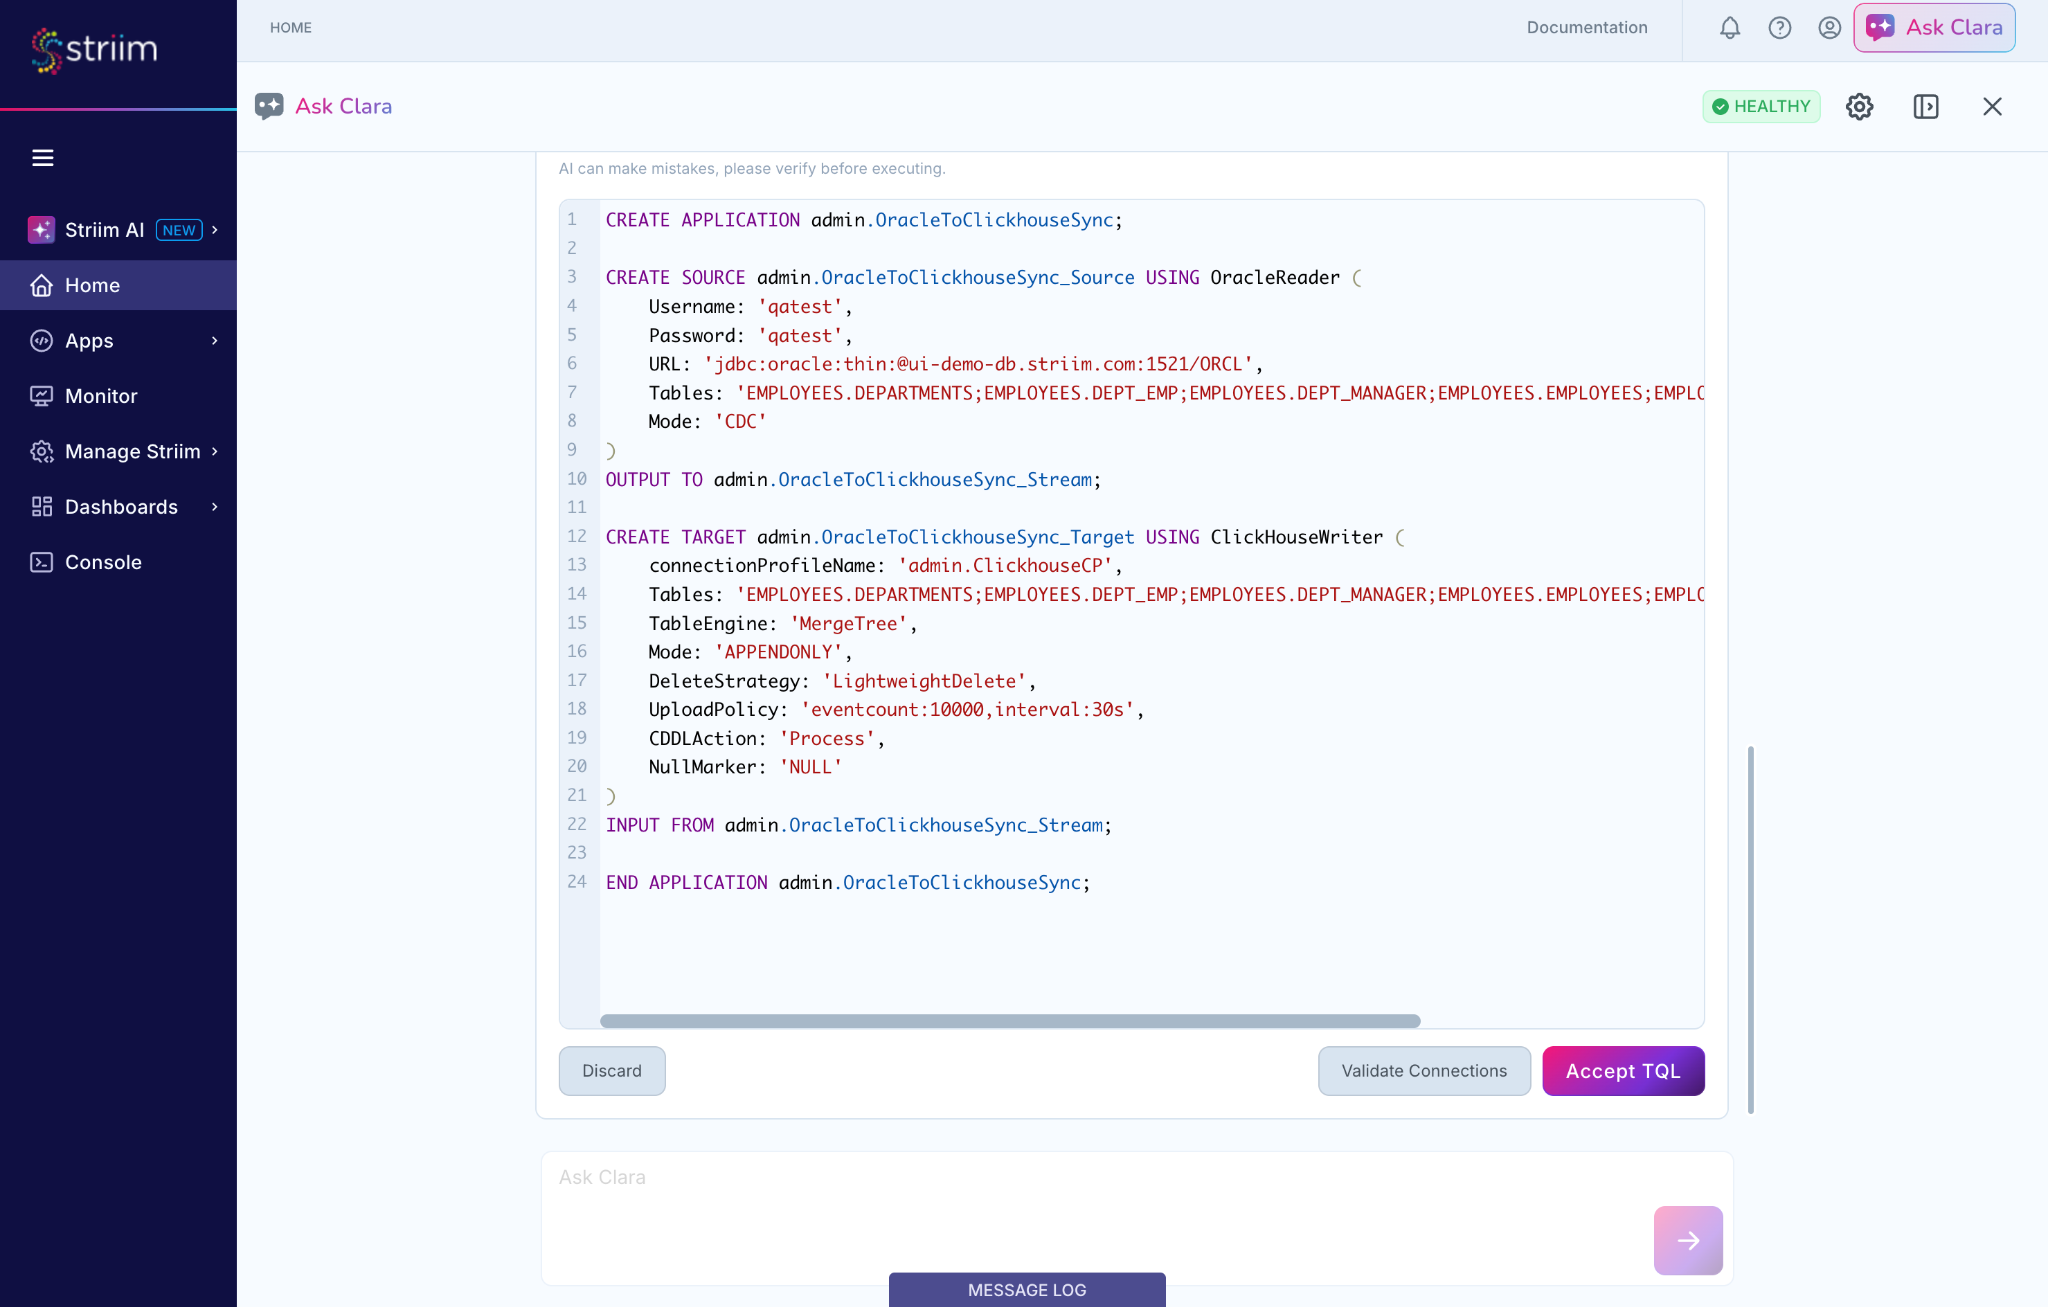Toggle the side panel layout icon

(x=1926, y=106)
